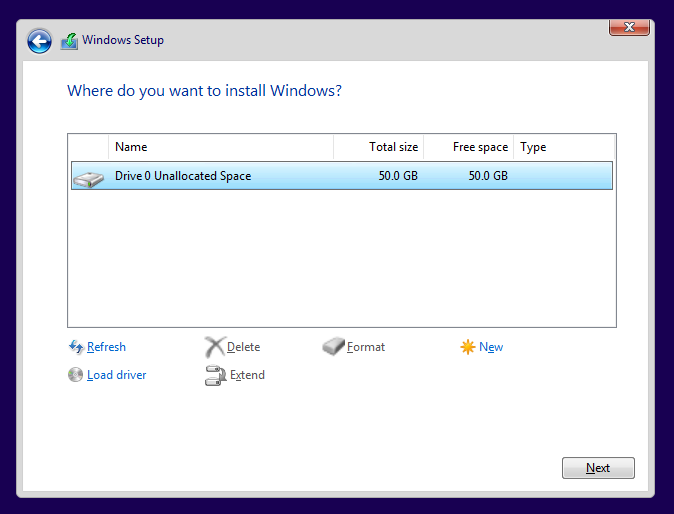Click the Refresh arrows icon
Screen dimensions: 674x514
76,347
